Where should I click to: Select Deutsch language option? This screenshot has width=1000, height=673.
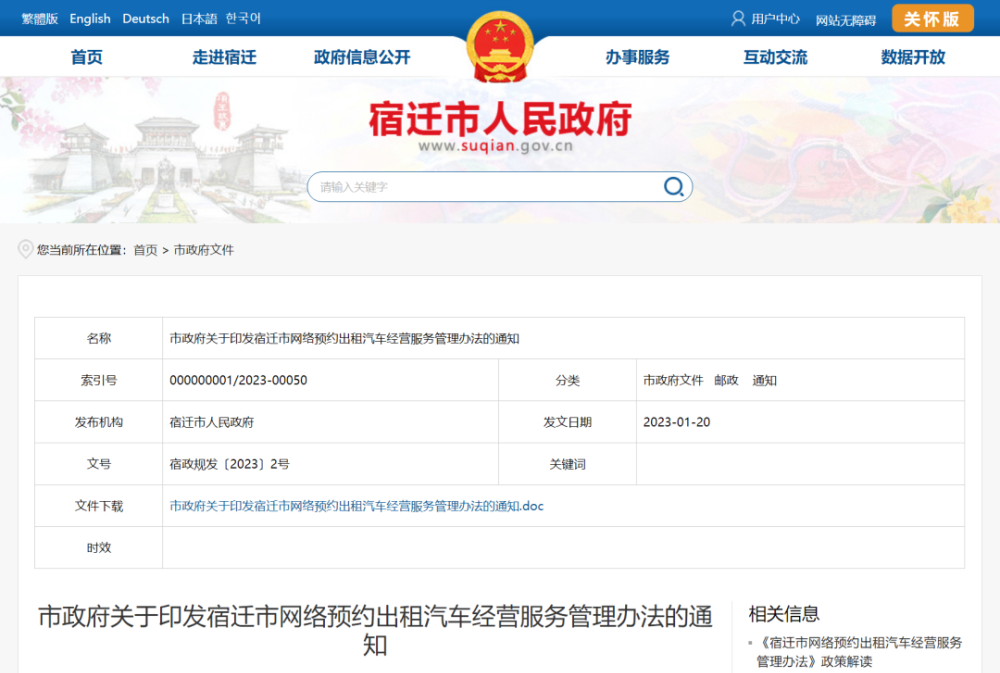point(146,19)
